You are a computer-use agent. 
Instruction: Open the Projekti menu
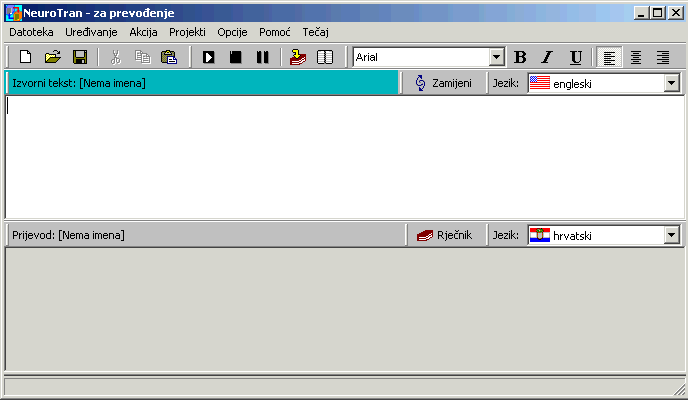coord(187,32)
